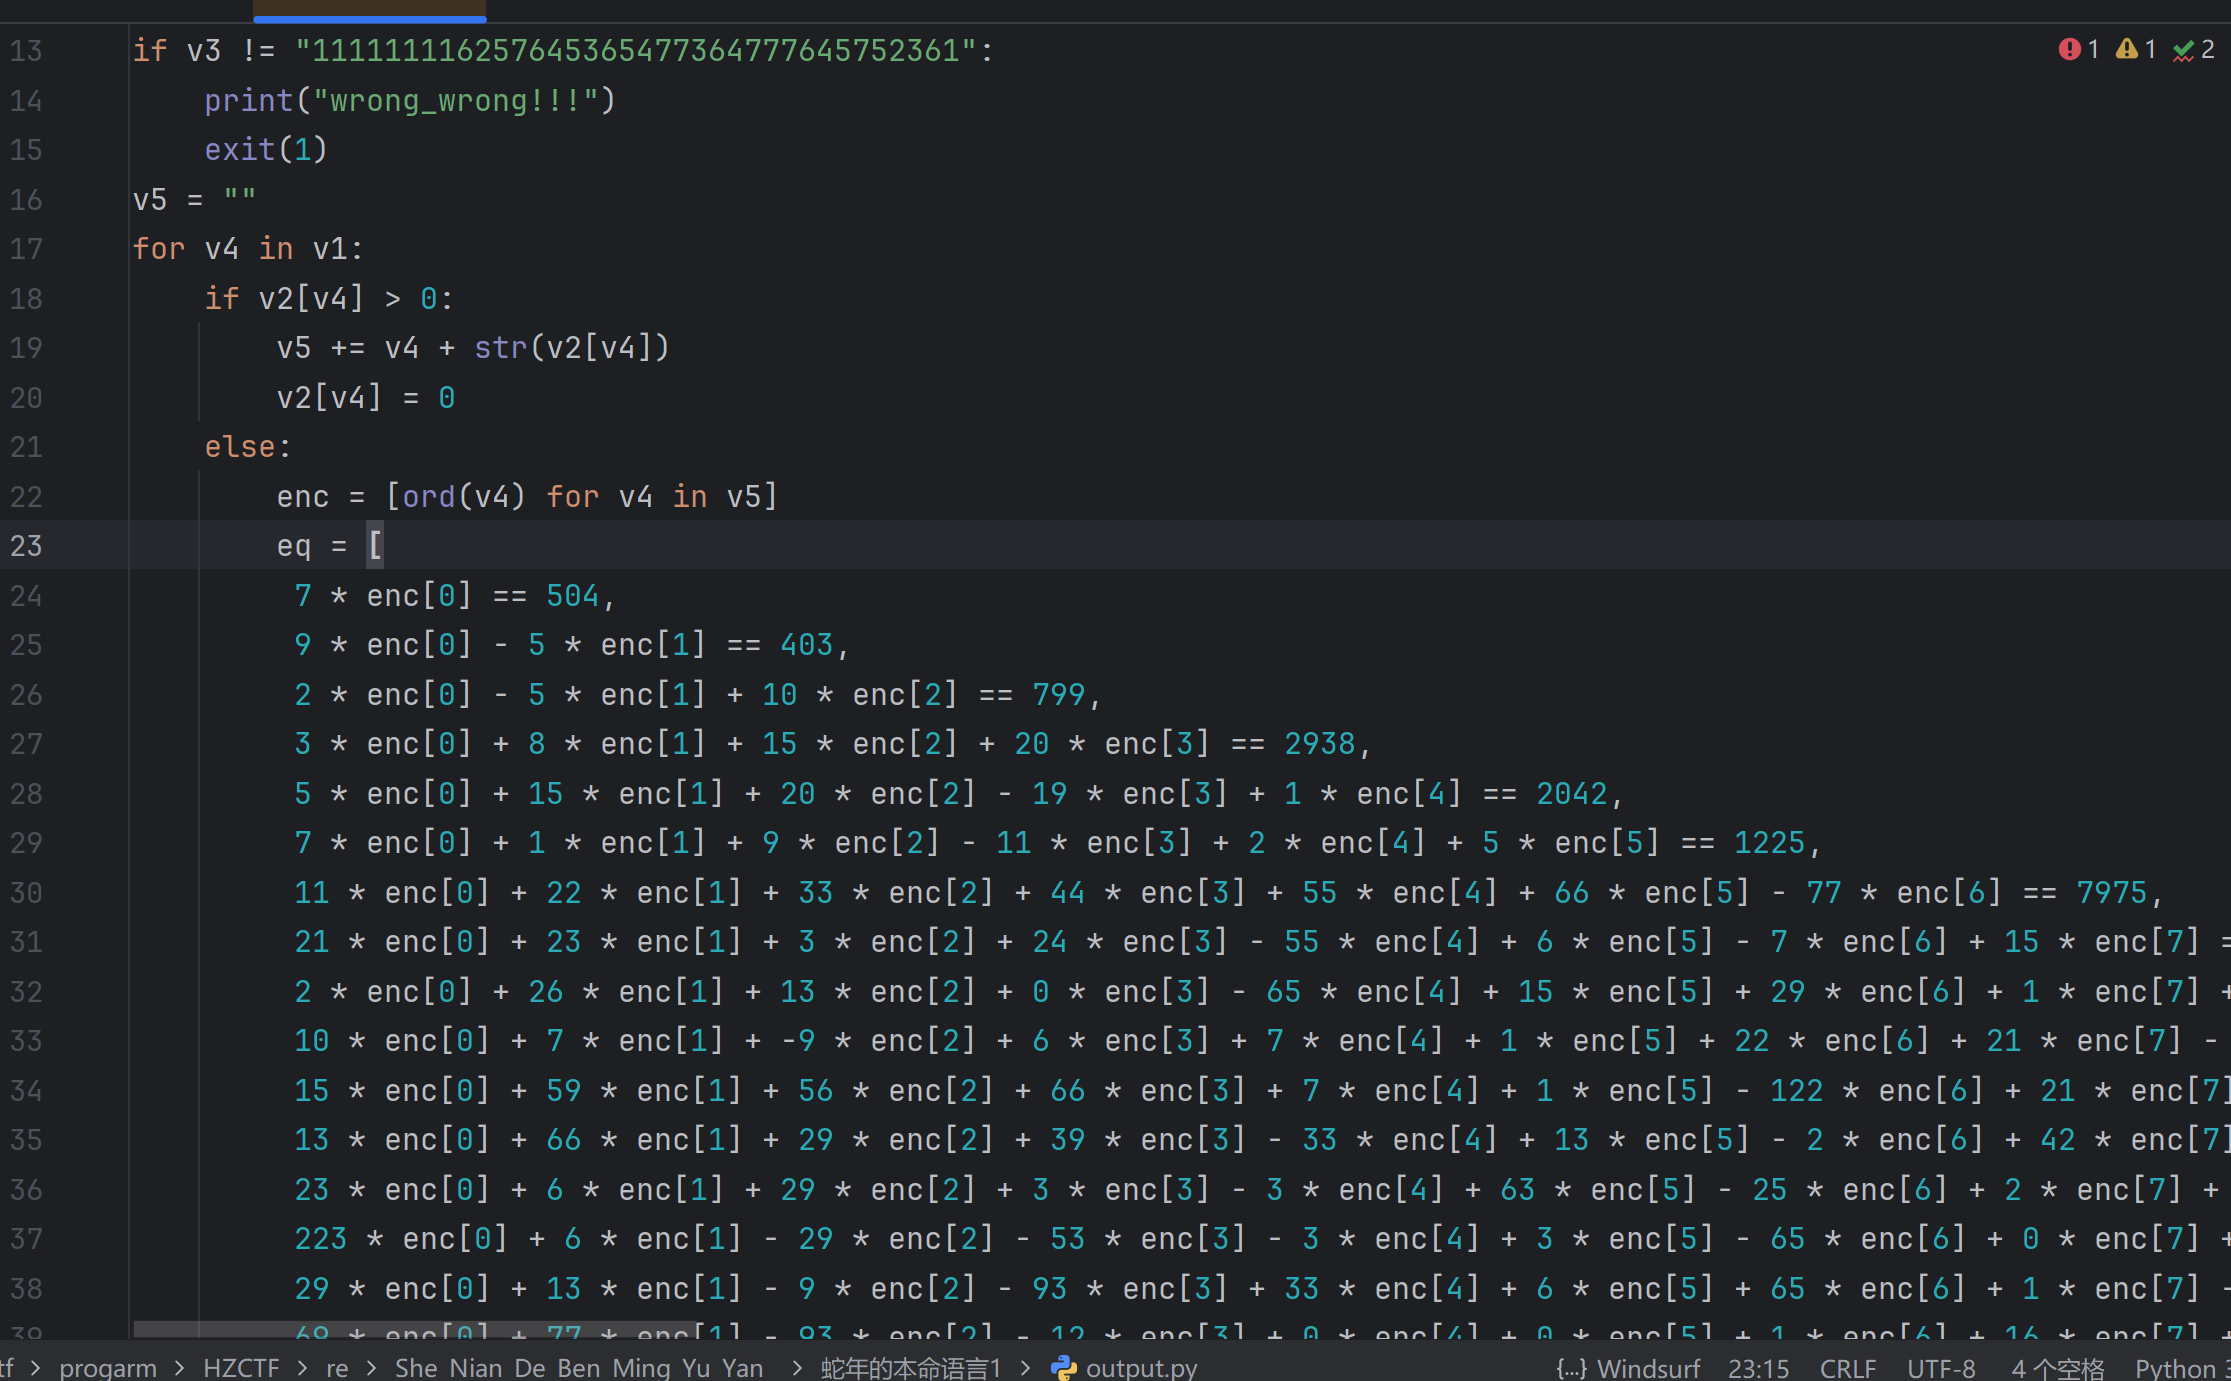Open the UTF-8 file encoding selector
Screen dimensions: 2231x1381
click(x=1940, y=1367)
